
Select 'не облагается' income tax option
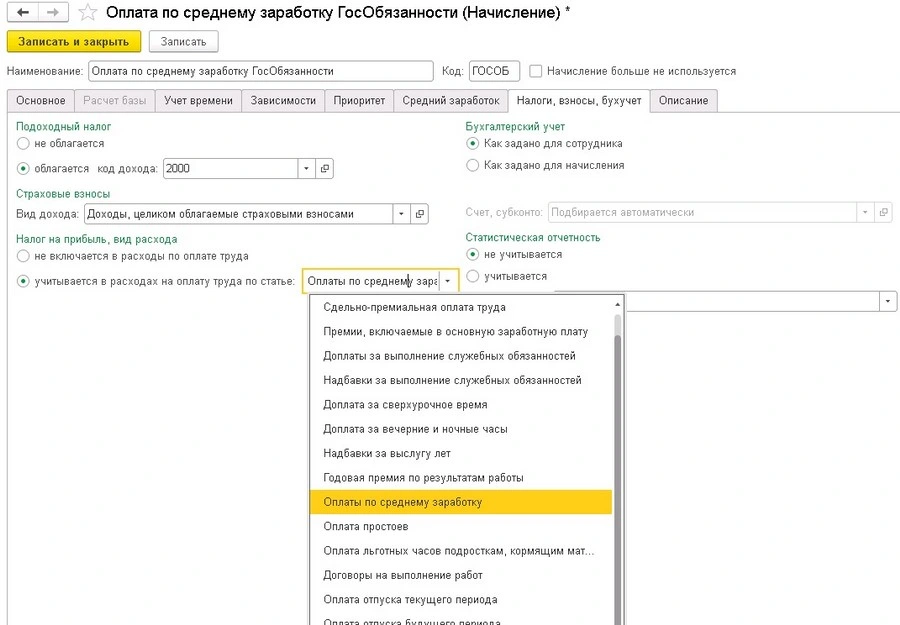(x=24, y=143)
